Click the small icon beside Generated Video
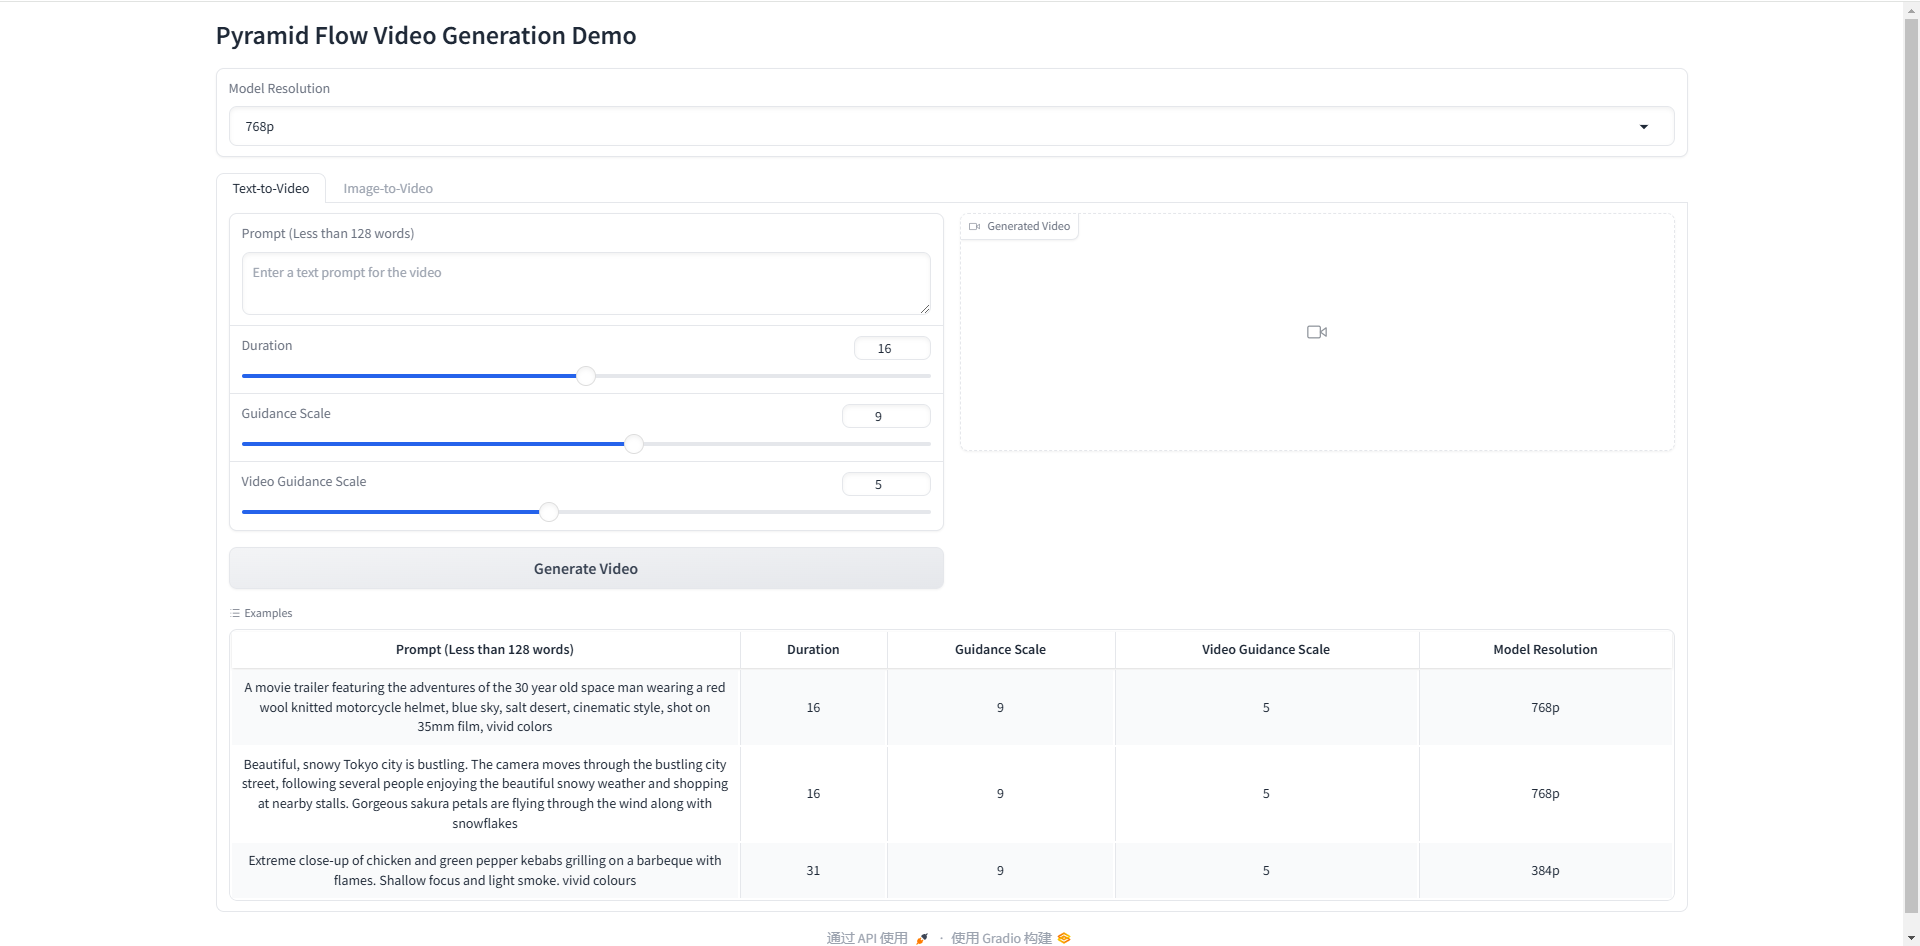This screenshot has height=946, width=1920. pos(974,227)
